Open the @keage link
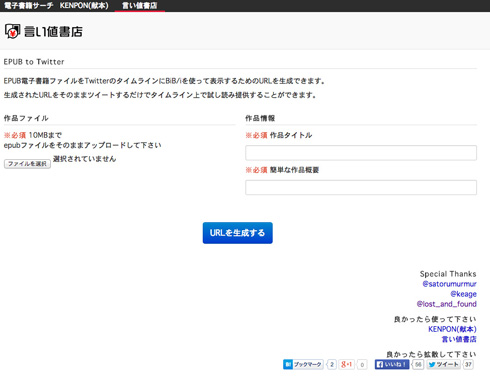Viewport: 490px width, 382px height. [463, 294]
